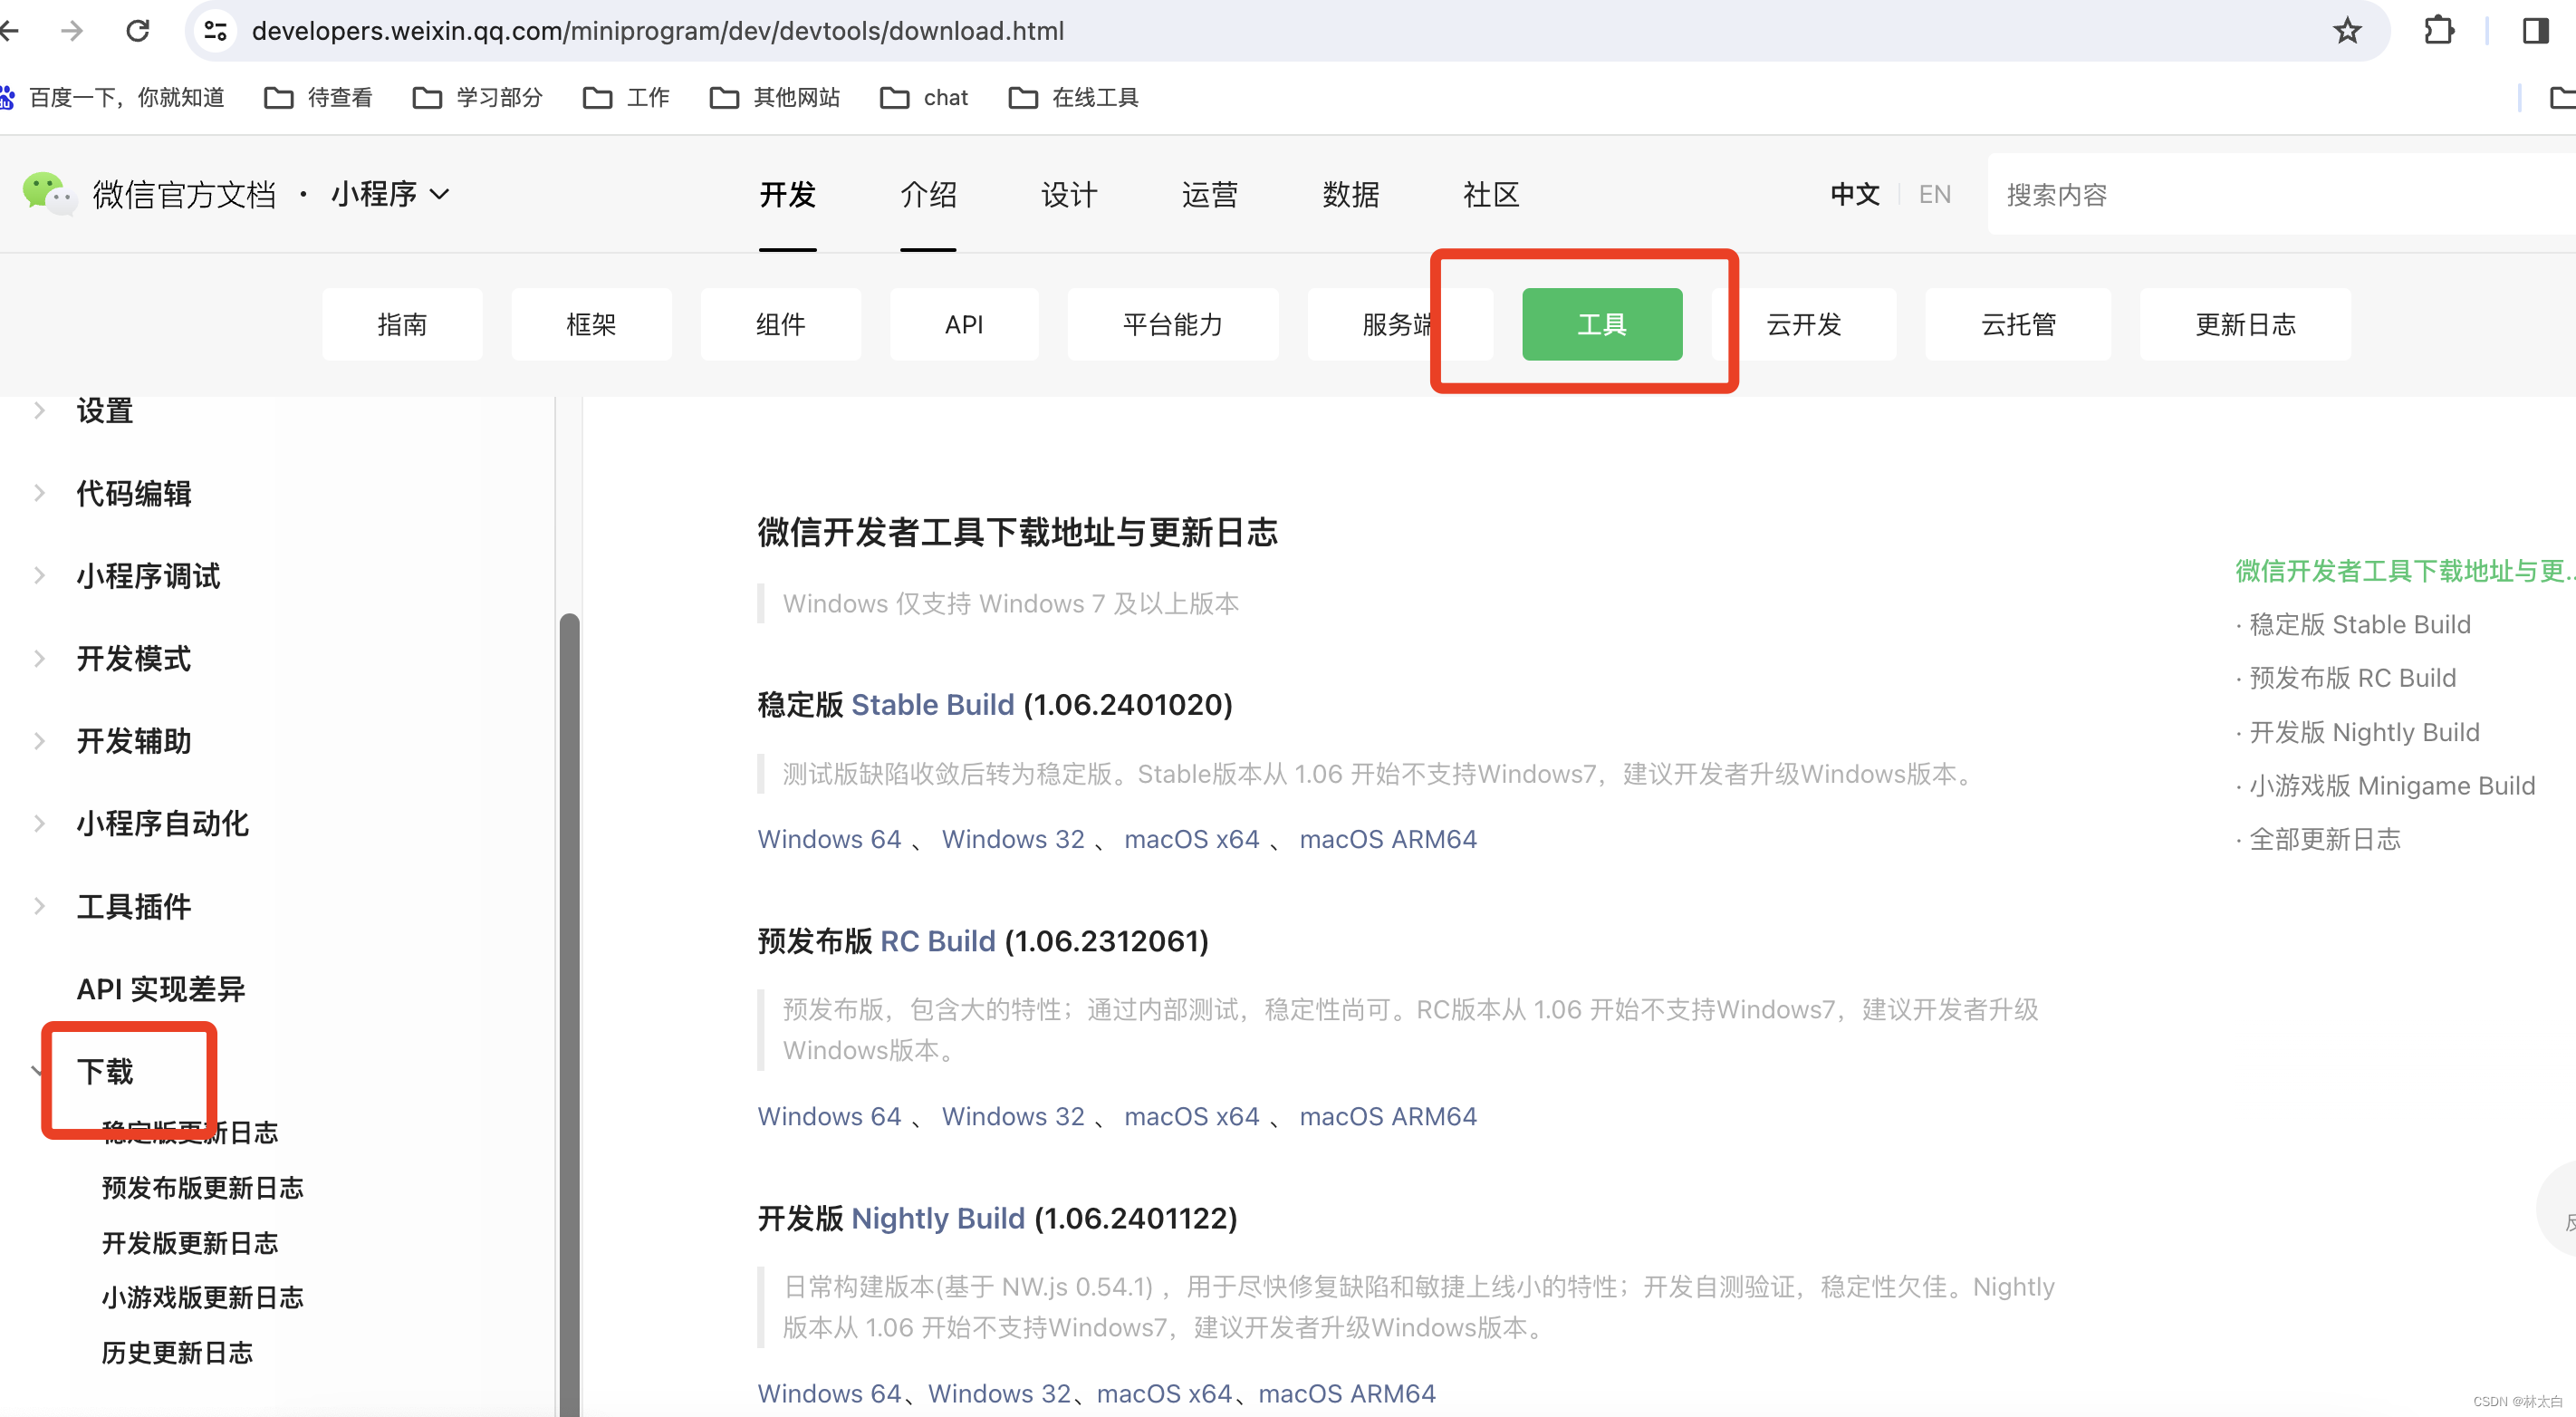Open the 其他网站 bookmark folder
Screen dimensions: 2576x1417
coord(774,97)
